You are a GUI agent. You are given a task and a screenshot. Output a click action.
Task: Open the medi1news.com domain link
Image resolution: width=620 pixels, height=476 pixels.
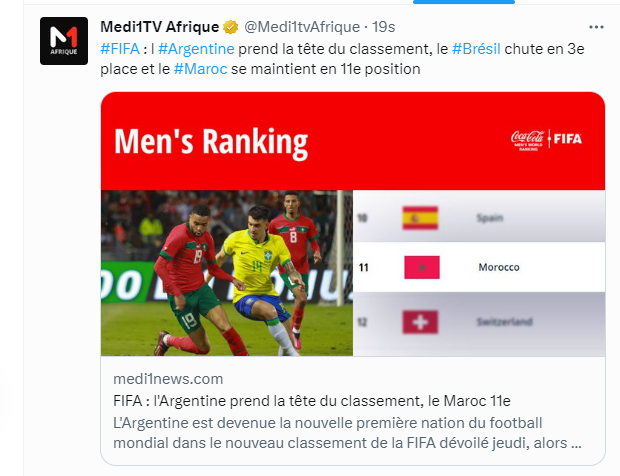(x=168, y=379)
